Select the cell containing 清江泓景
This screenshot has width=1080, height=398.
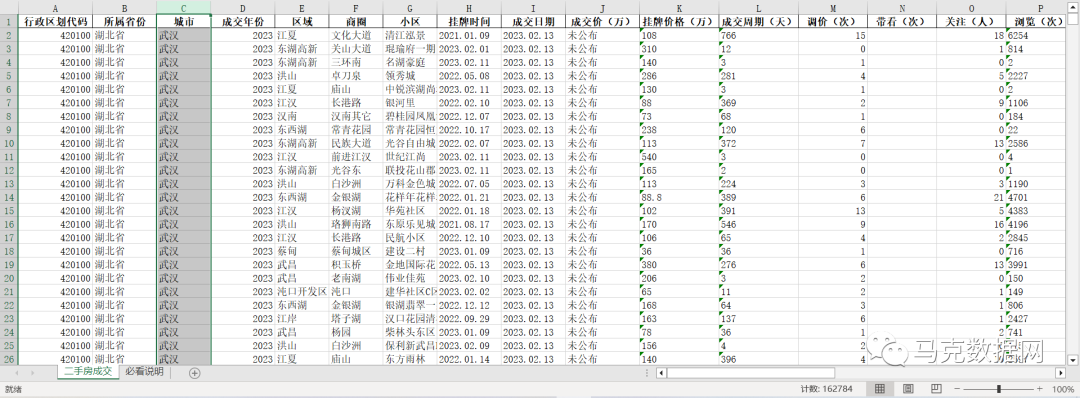point(410,35)
